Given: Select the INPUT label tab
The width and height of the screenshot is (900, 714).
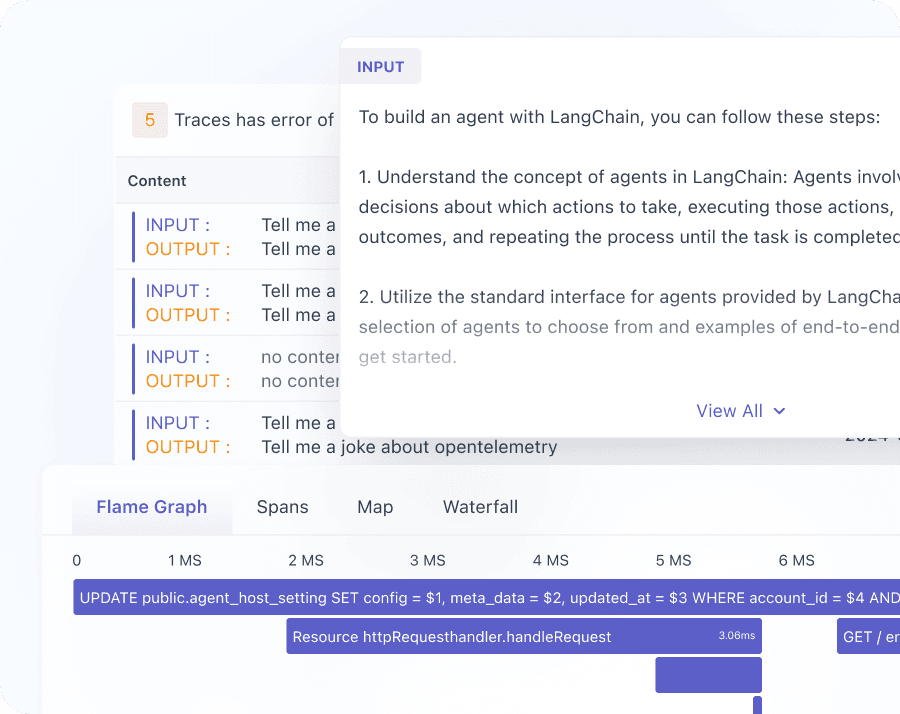Looking at the screenshot, I should pyautogui.click(x=381, y=67).
